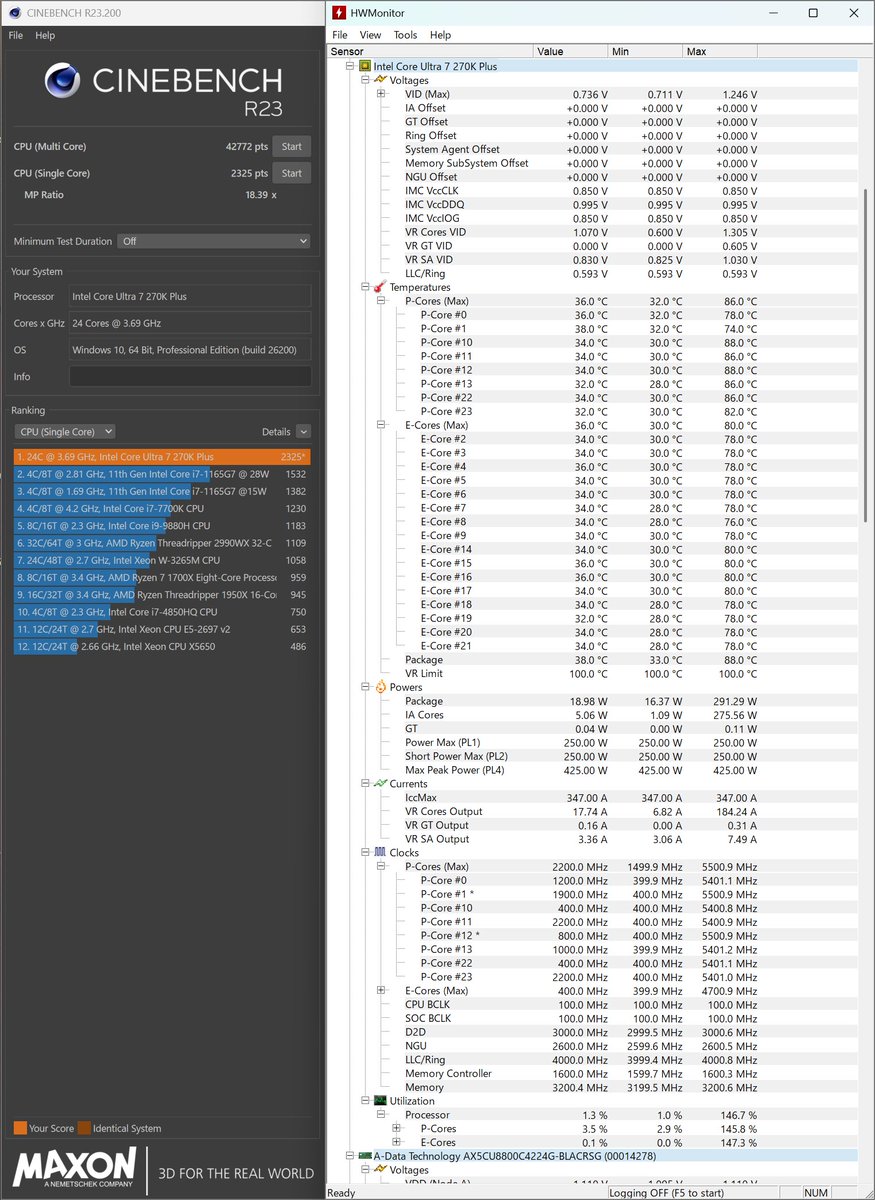Expand the VID (Max) entry

pos(381,94)
